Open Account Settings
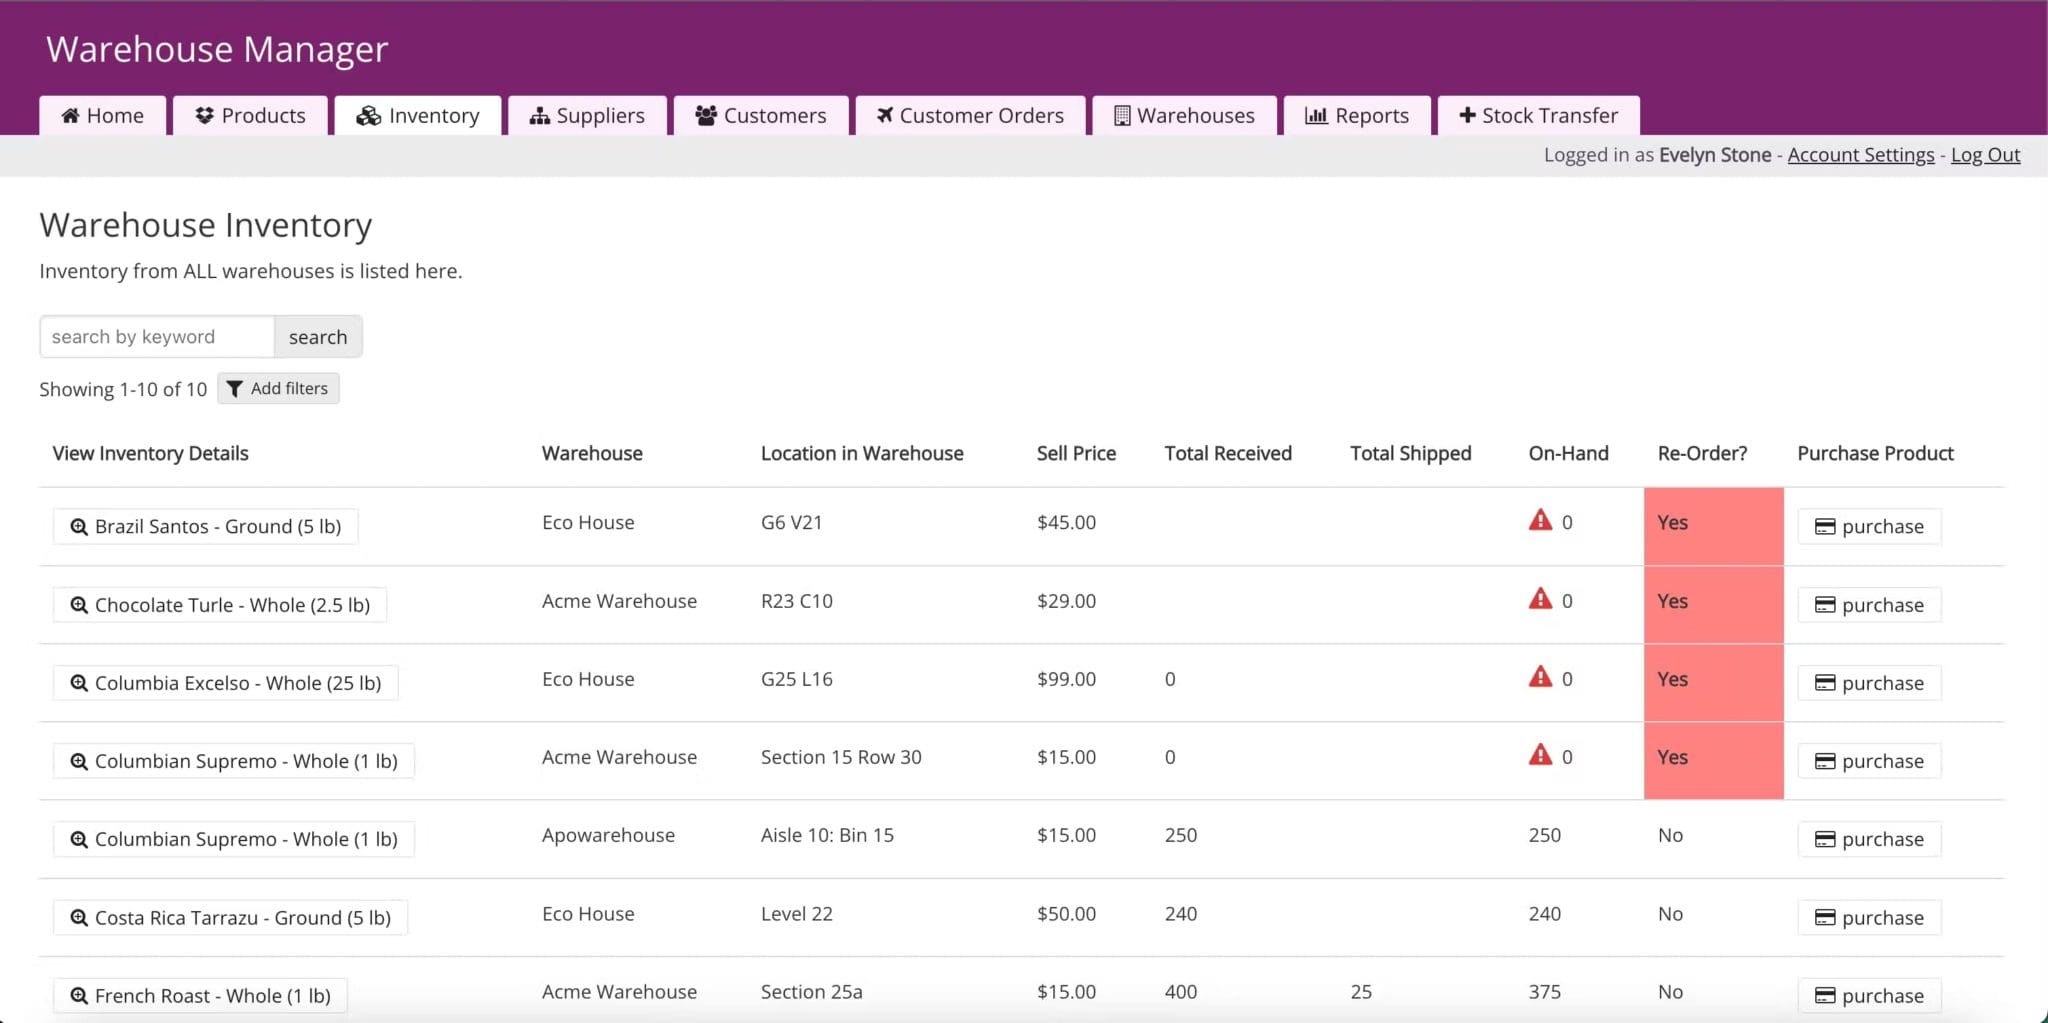The width and height of the screenshot is (2048, 1023). pyautogui.click(x=1860, y=154)
